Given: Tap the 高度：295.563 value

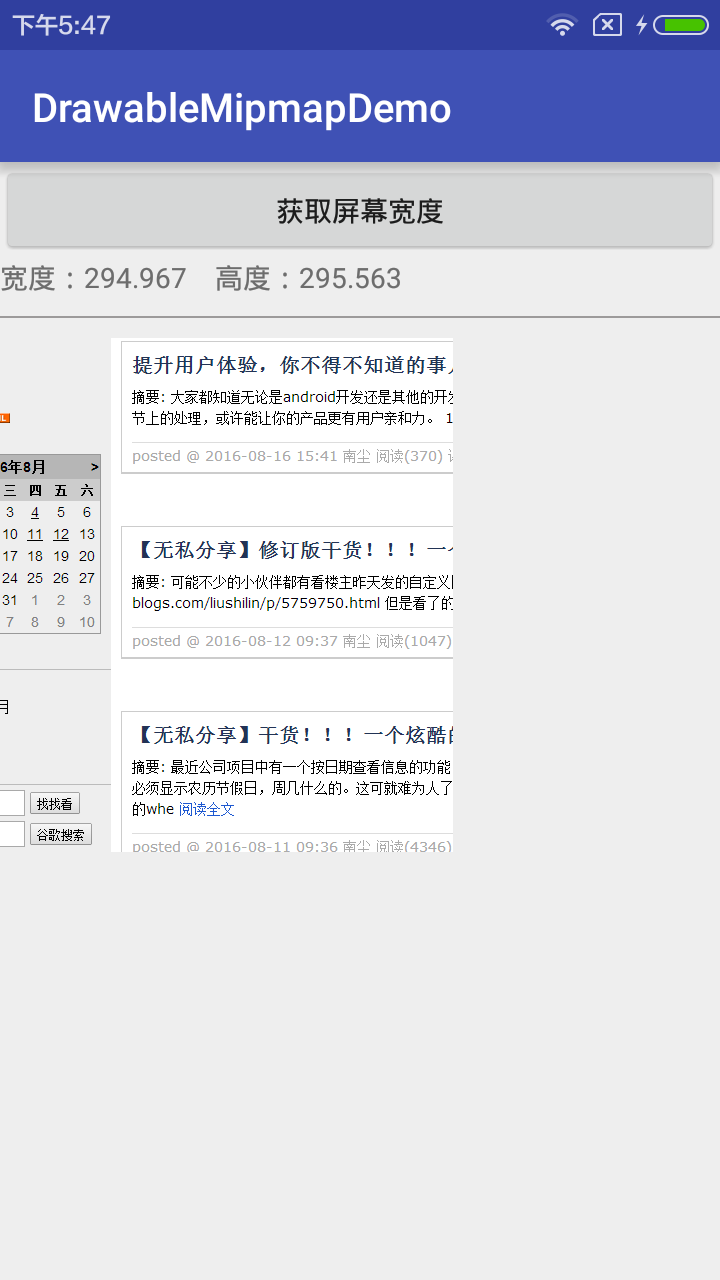Looking at the screenshot, I should pos(308,278).
